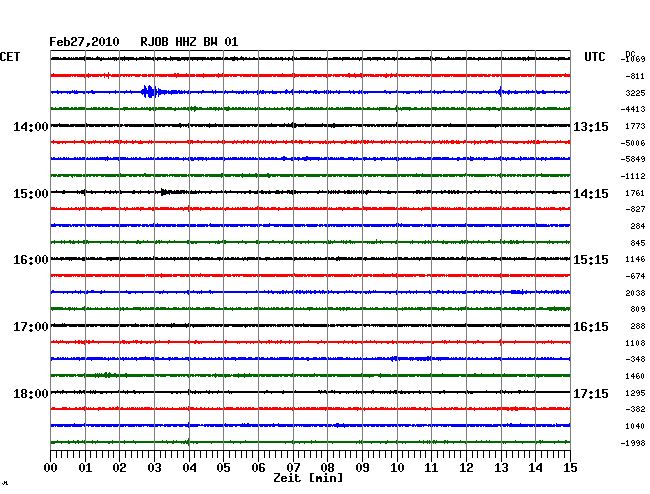
Task: Click minute tick label 00
Action: point(51,468)
